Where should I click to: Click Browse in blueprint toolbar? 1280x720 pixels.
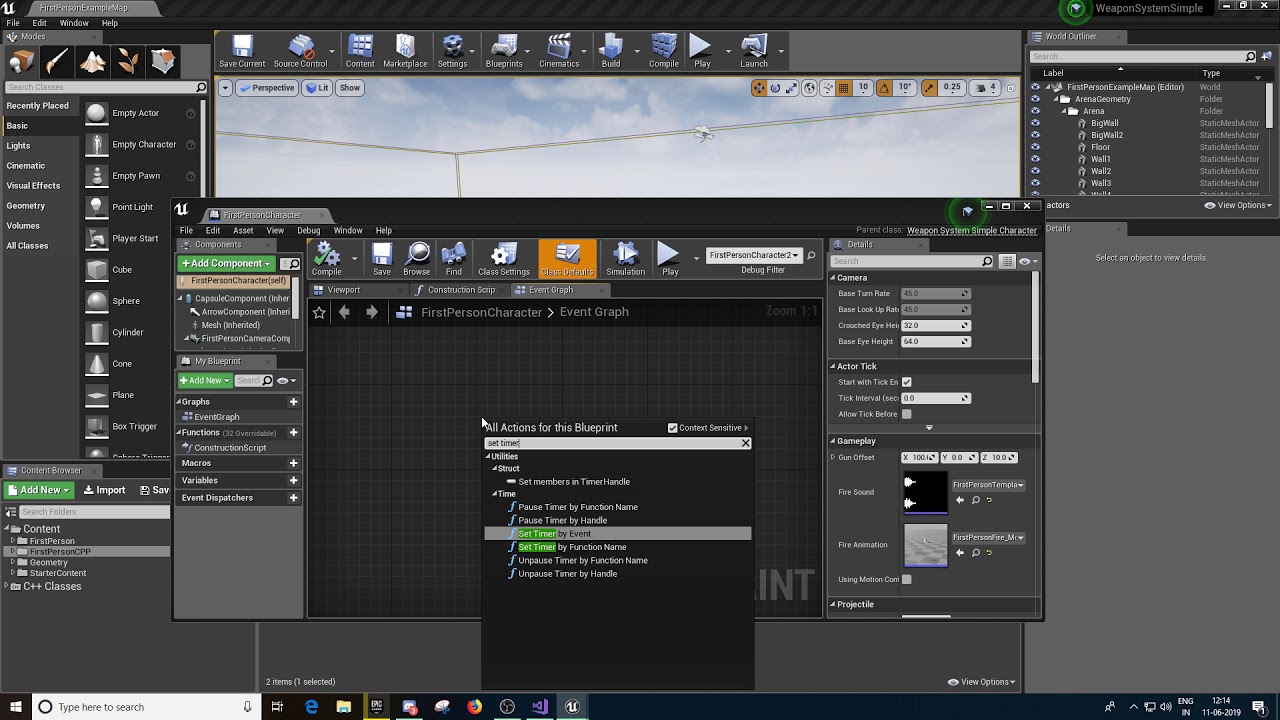point(417,259)
